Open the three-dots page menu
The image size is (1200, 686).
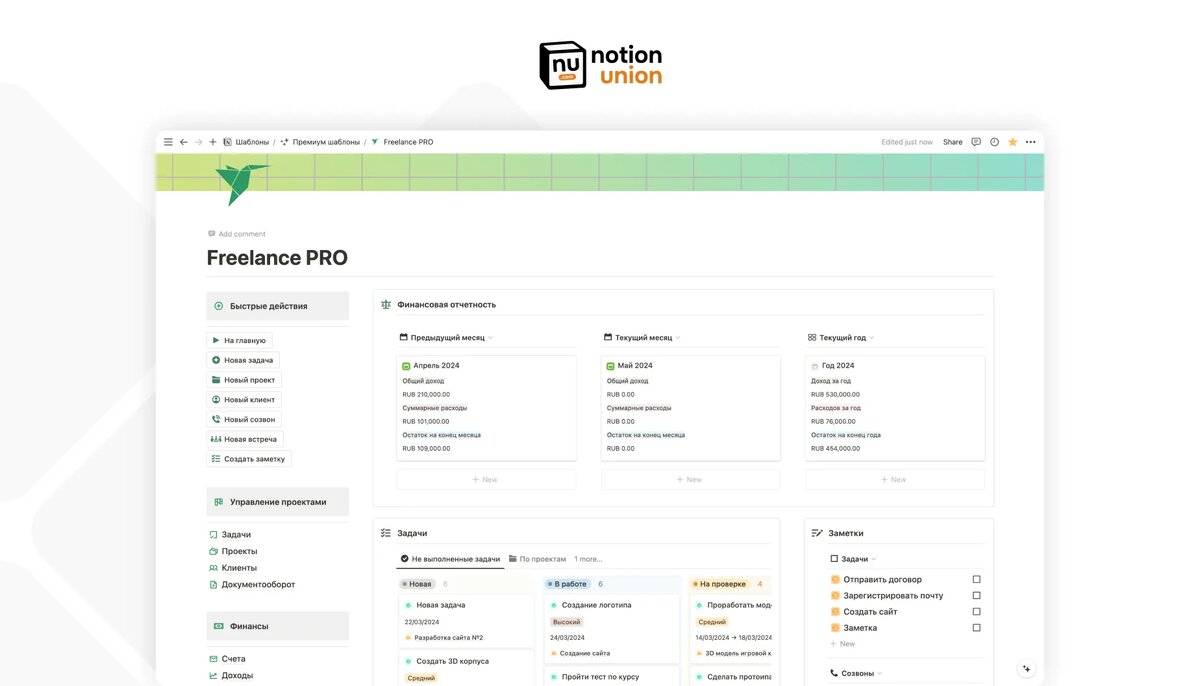pos(1030,142)
